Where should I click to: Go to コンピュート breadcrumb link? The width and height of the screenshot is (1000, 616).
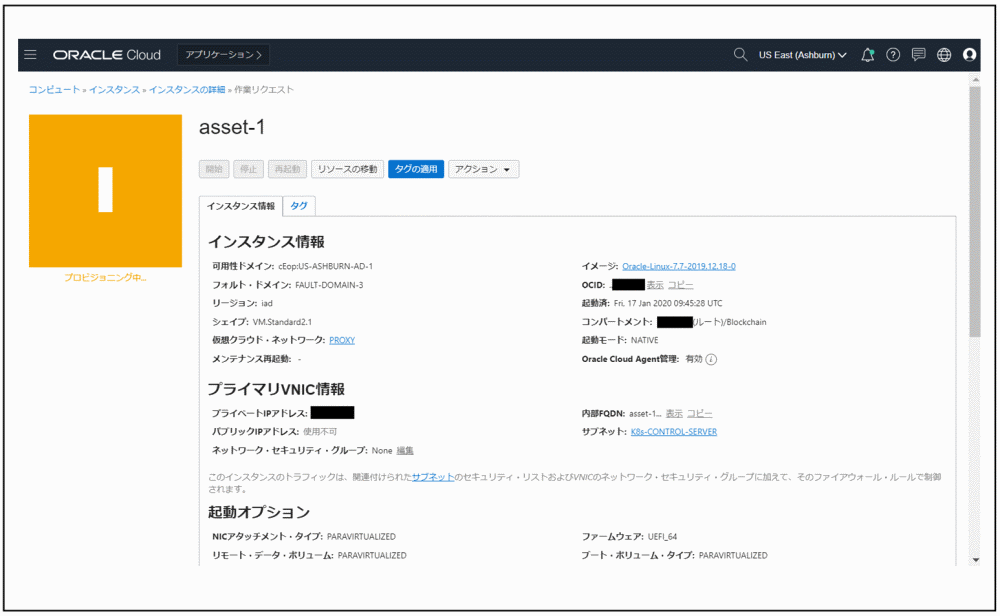(54, 90)
